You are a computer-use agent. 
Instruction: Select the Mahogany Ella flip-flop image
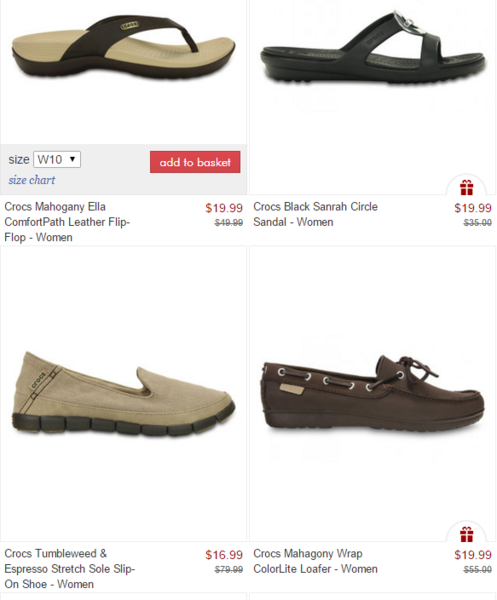coord(124,47)
